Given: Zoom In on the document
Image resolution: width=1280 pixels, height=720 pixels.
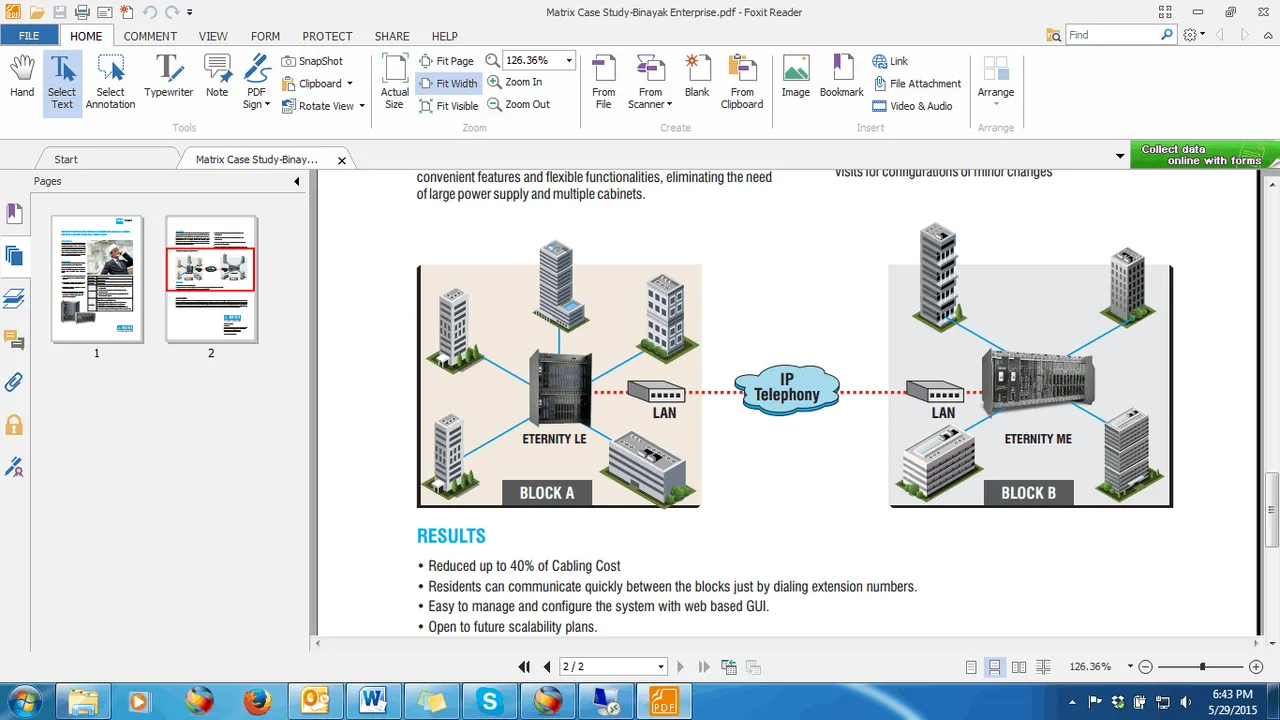Looking at the screenshot, I should coord(514,82).
